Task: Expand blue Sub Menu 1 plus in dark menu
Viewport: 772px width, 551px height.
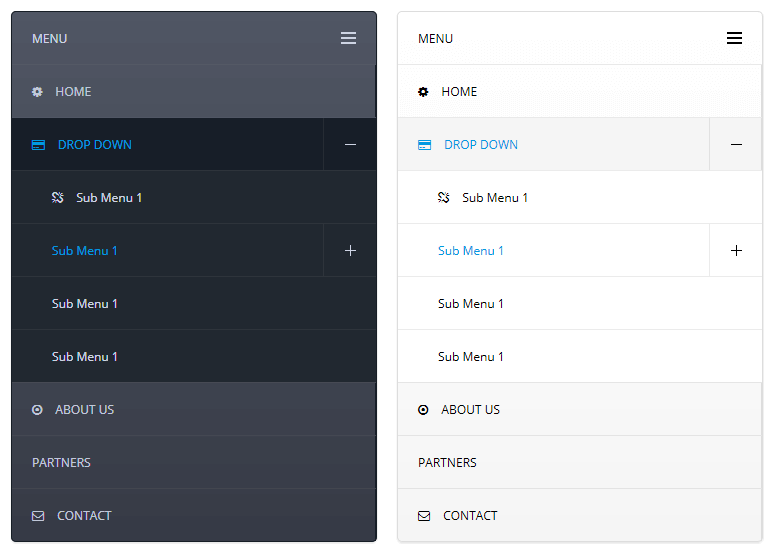Action: coord(350,251)
